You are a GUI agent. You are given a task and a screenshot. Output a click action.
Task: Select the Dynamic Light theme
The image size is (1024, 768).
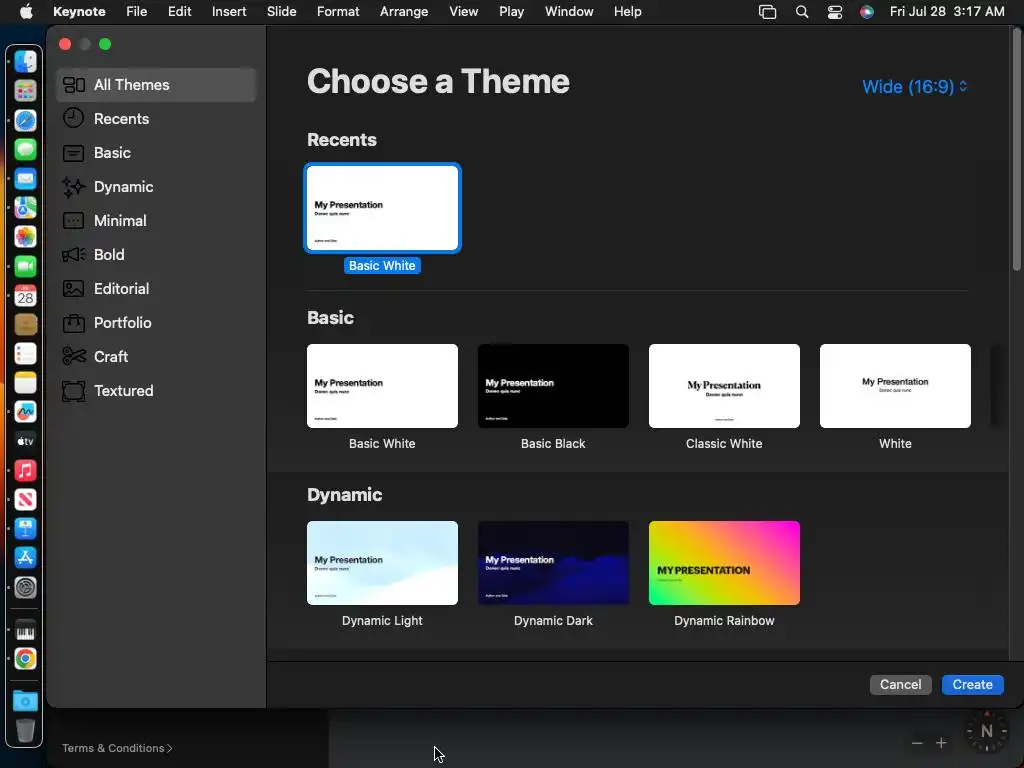pos(382,563)
